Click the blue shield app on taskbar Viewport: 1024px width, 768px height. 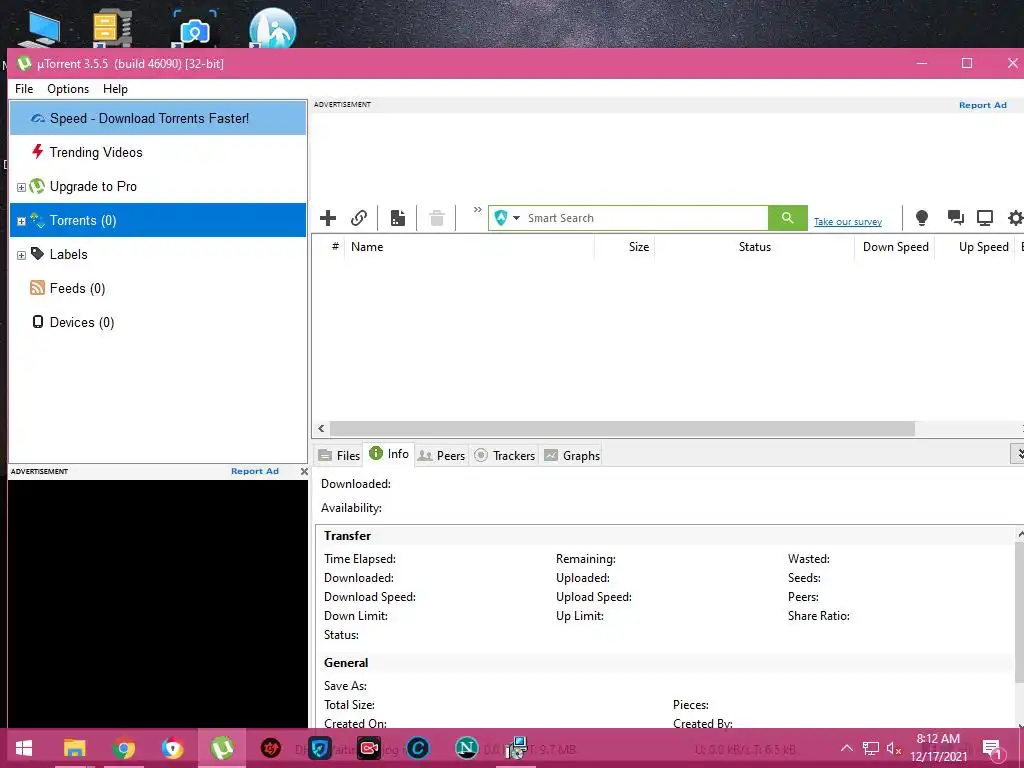click(x=319, y=748)
